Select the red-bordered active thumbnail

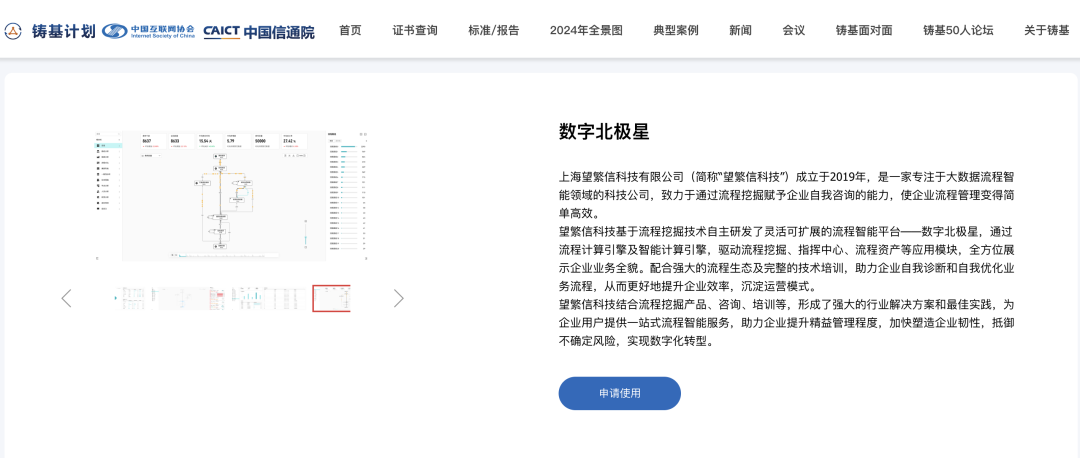point(331,298)
